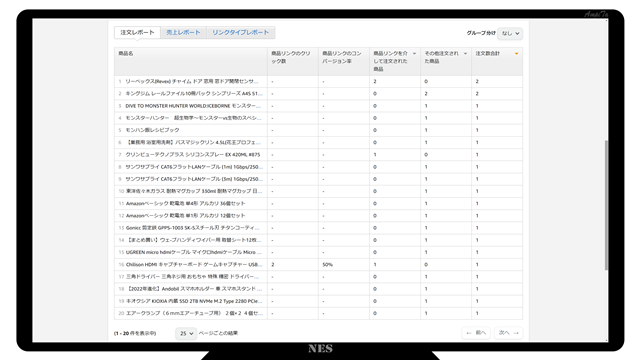Viewport: 640px width, 360px height.
Task: Select the モンハン飯レシピブック row text
Action: (x=152, y=130)
